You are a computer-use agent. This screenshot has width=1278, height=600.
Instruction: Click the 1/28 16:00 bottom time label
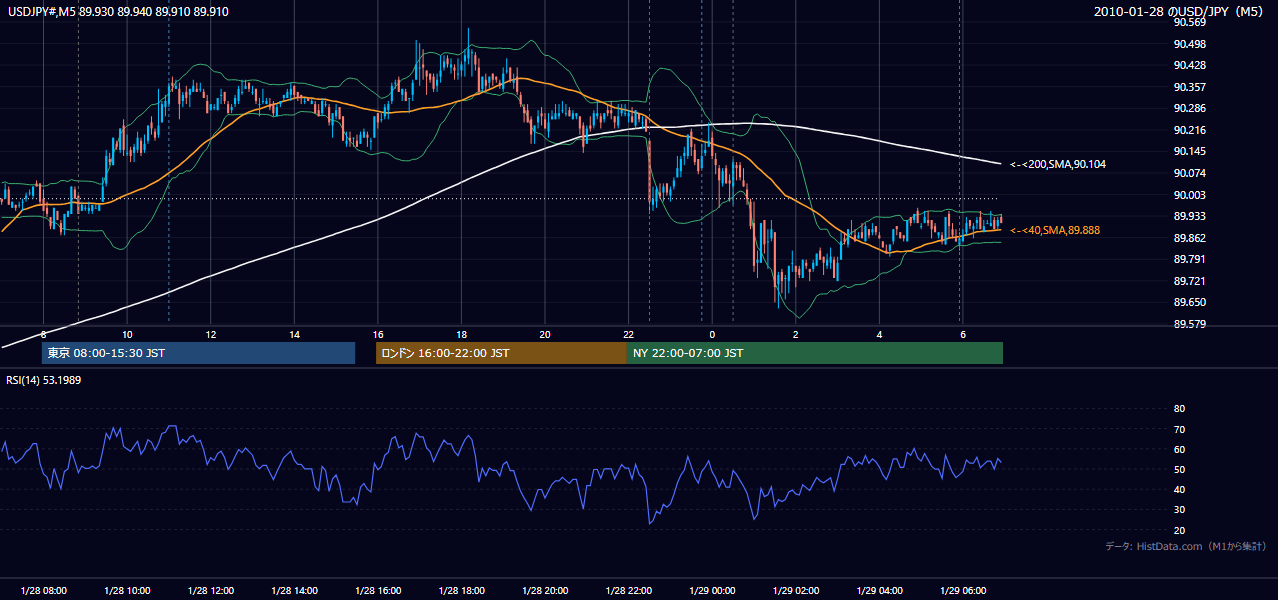[x=378, y=590]
